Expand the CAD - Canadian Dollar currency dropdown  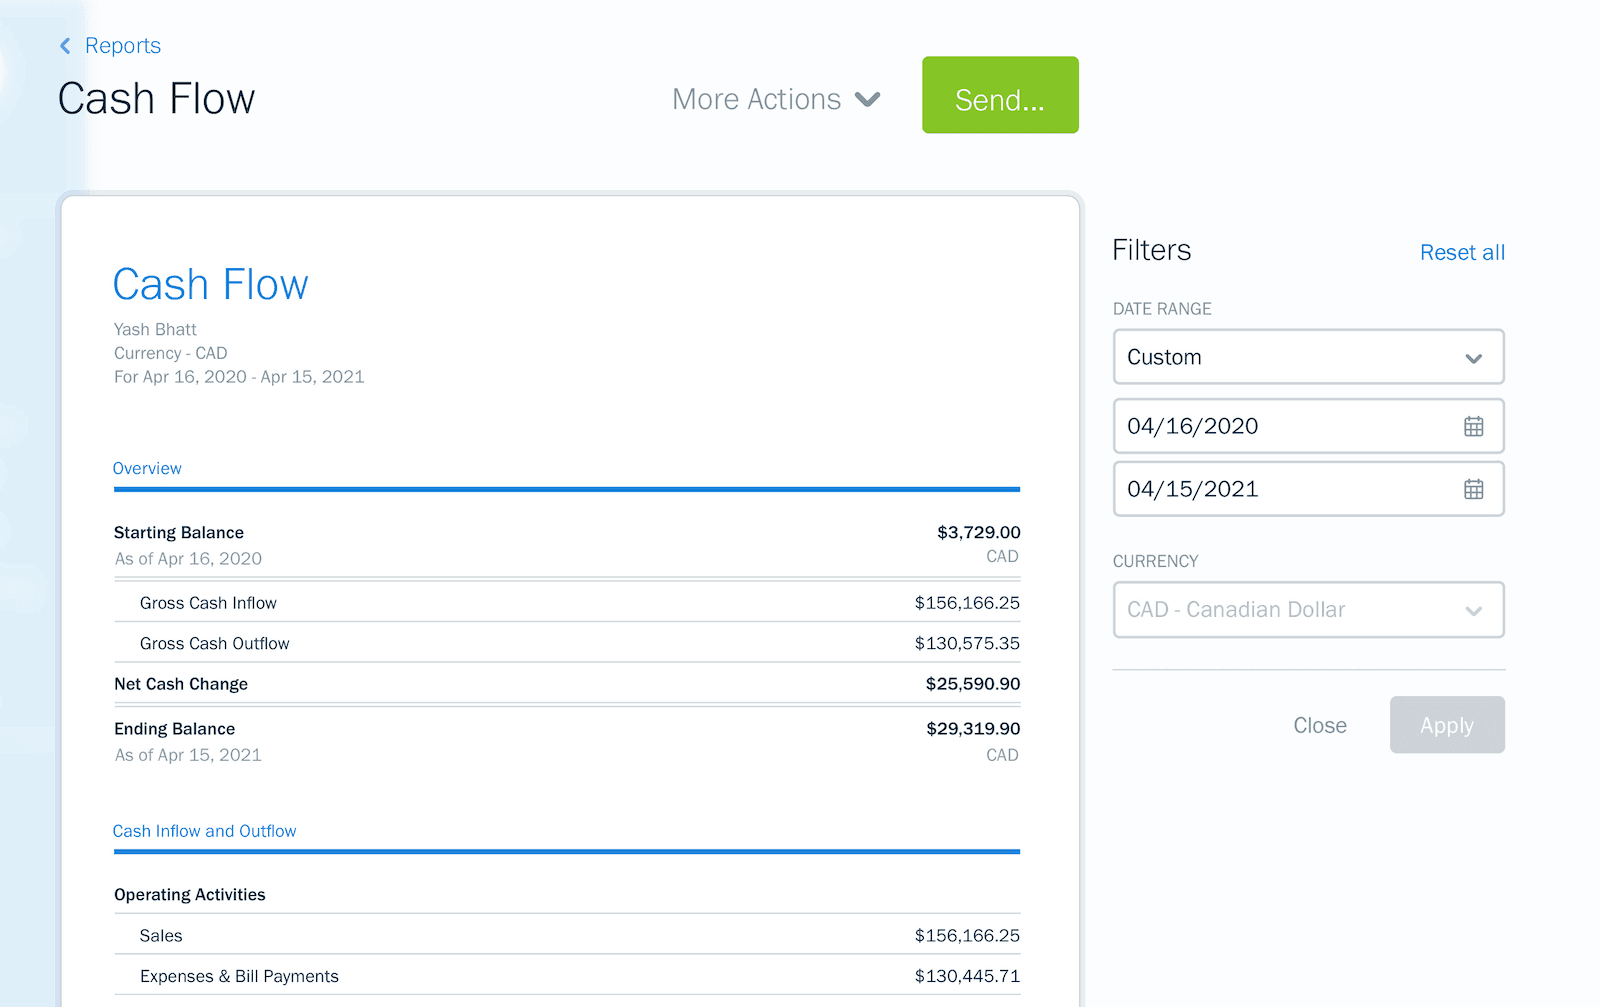[x=1308, y=610]
